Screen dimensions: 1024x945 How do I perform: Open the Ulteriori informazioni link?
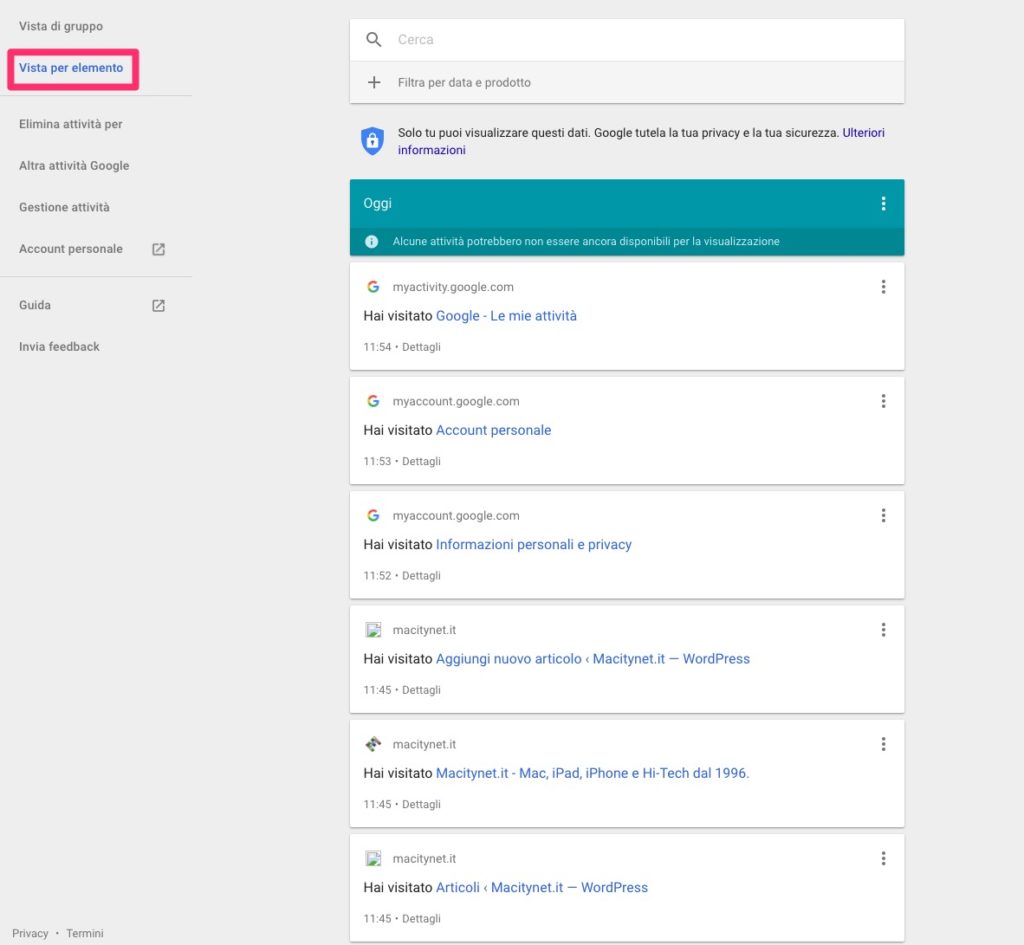[863, 132]
